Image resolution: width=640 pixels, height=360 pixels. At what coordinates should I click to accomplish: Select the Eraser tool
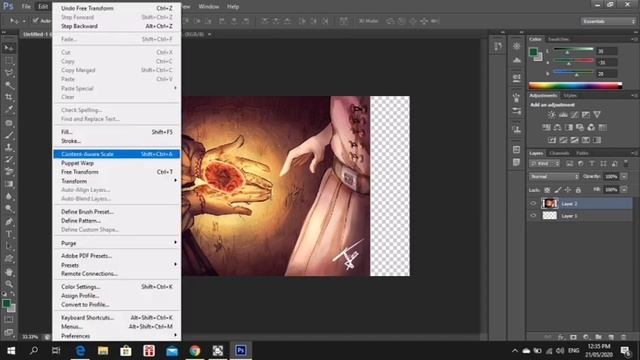[9, 171]
